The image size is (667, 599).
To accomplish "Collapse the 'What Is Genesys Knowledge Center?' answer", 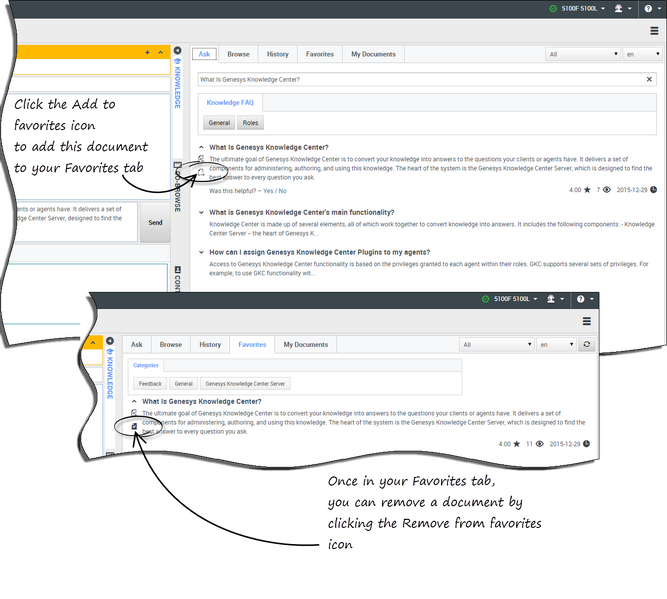I will pos(202,148).
